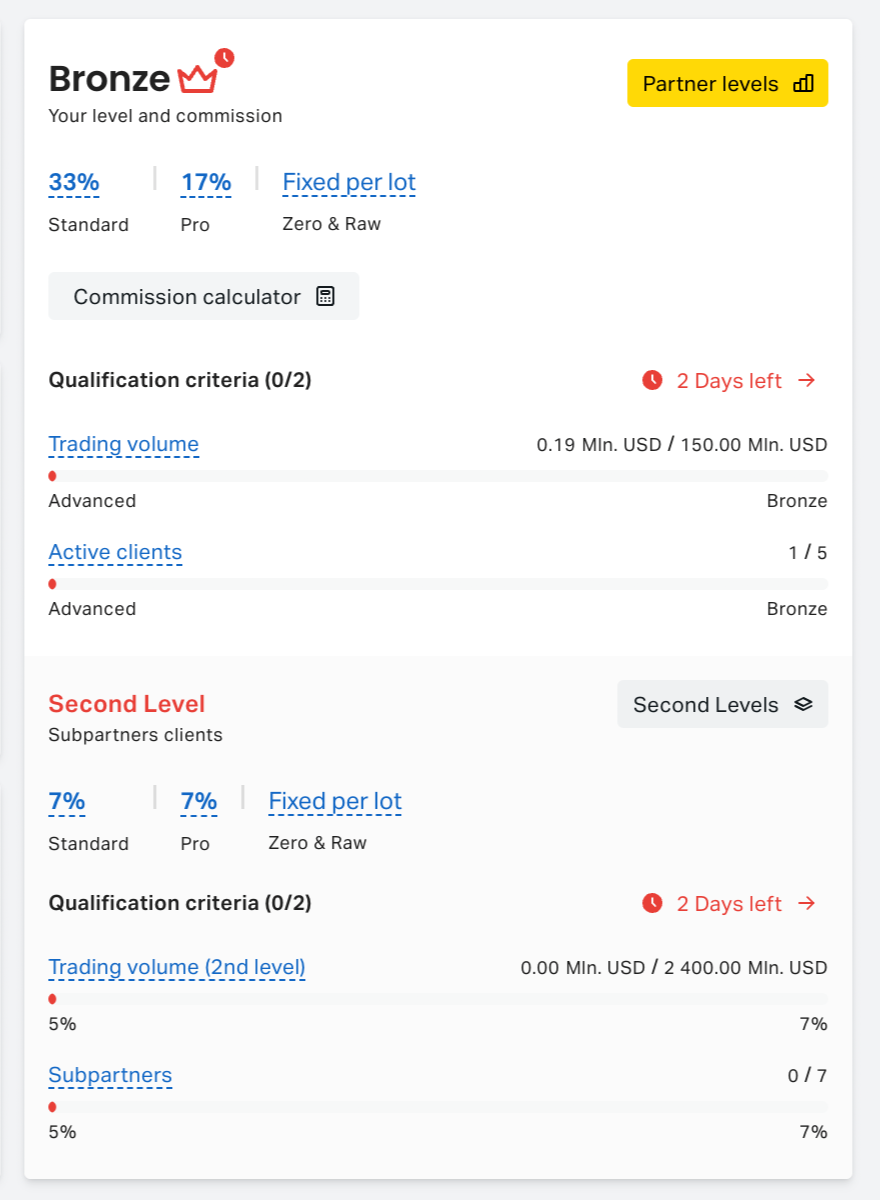Click the arrow beside Second Level days left

pyautogui.click(x=807, y=903)
